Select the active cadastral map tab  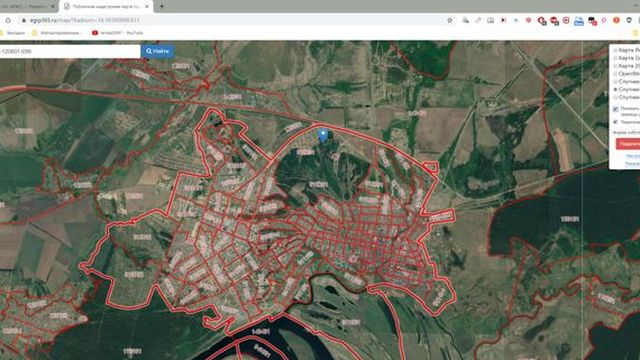click(x=105, y=7)
